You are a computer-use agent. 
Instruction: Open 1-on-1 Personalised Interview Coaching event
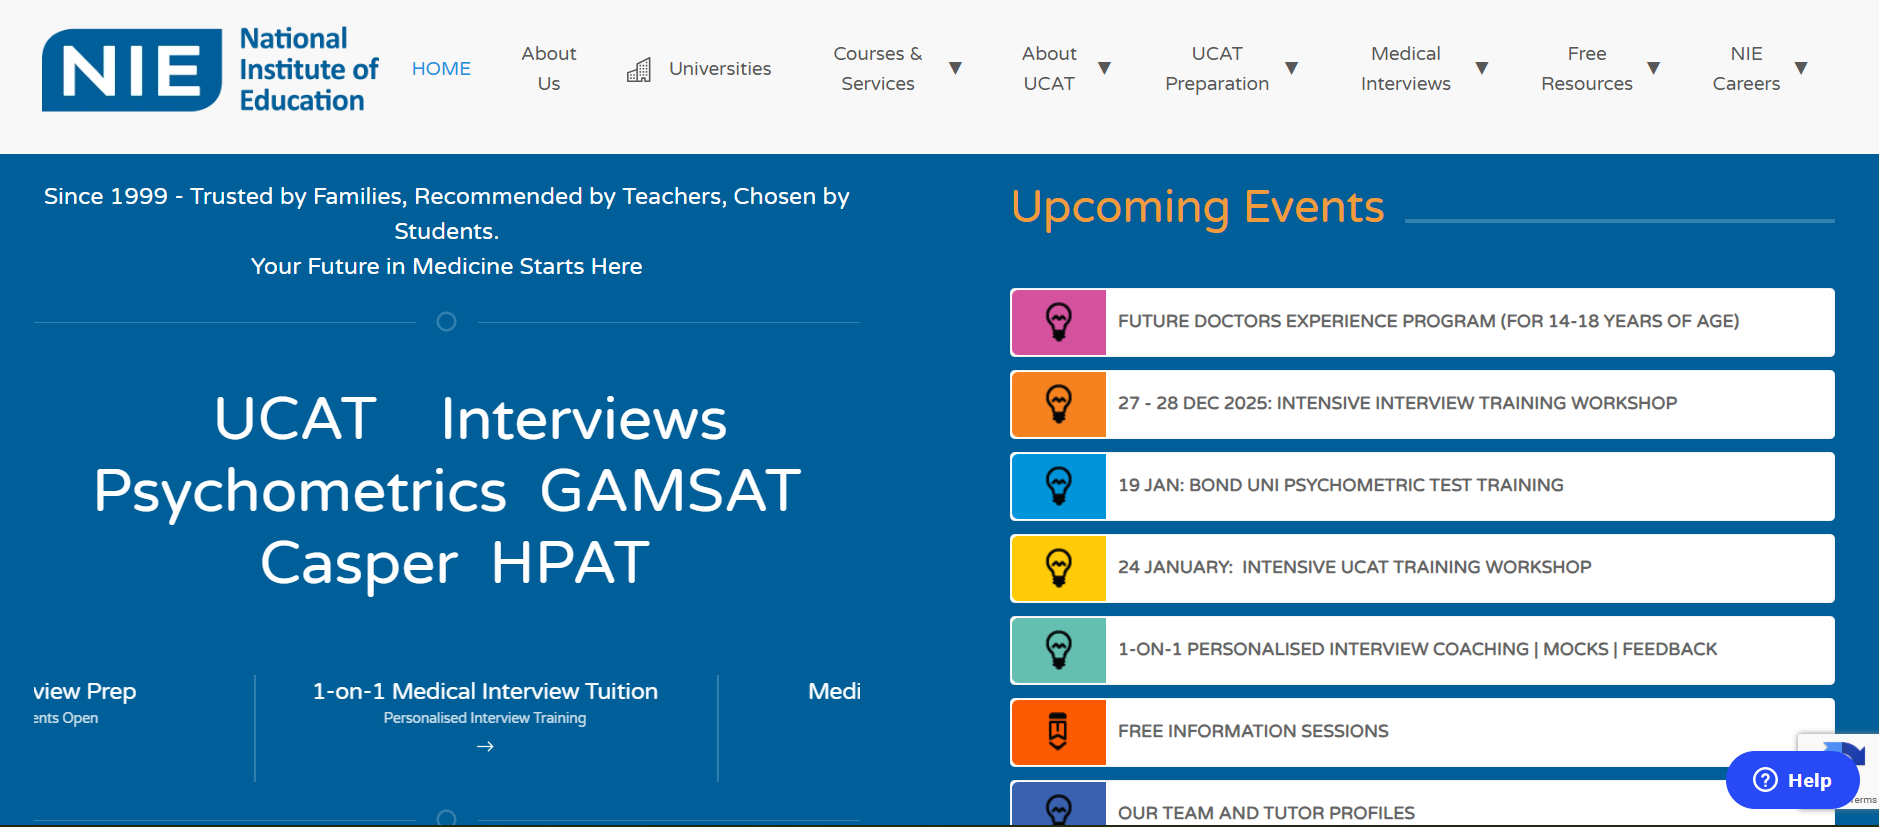[1422, 650]
